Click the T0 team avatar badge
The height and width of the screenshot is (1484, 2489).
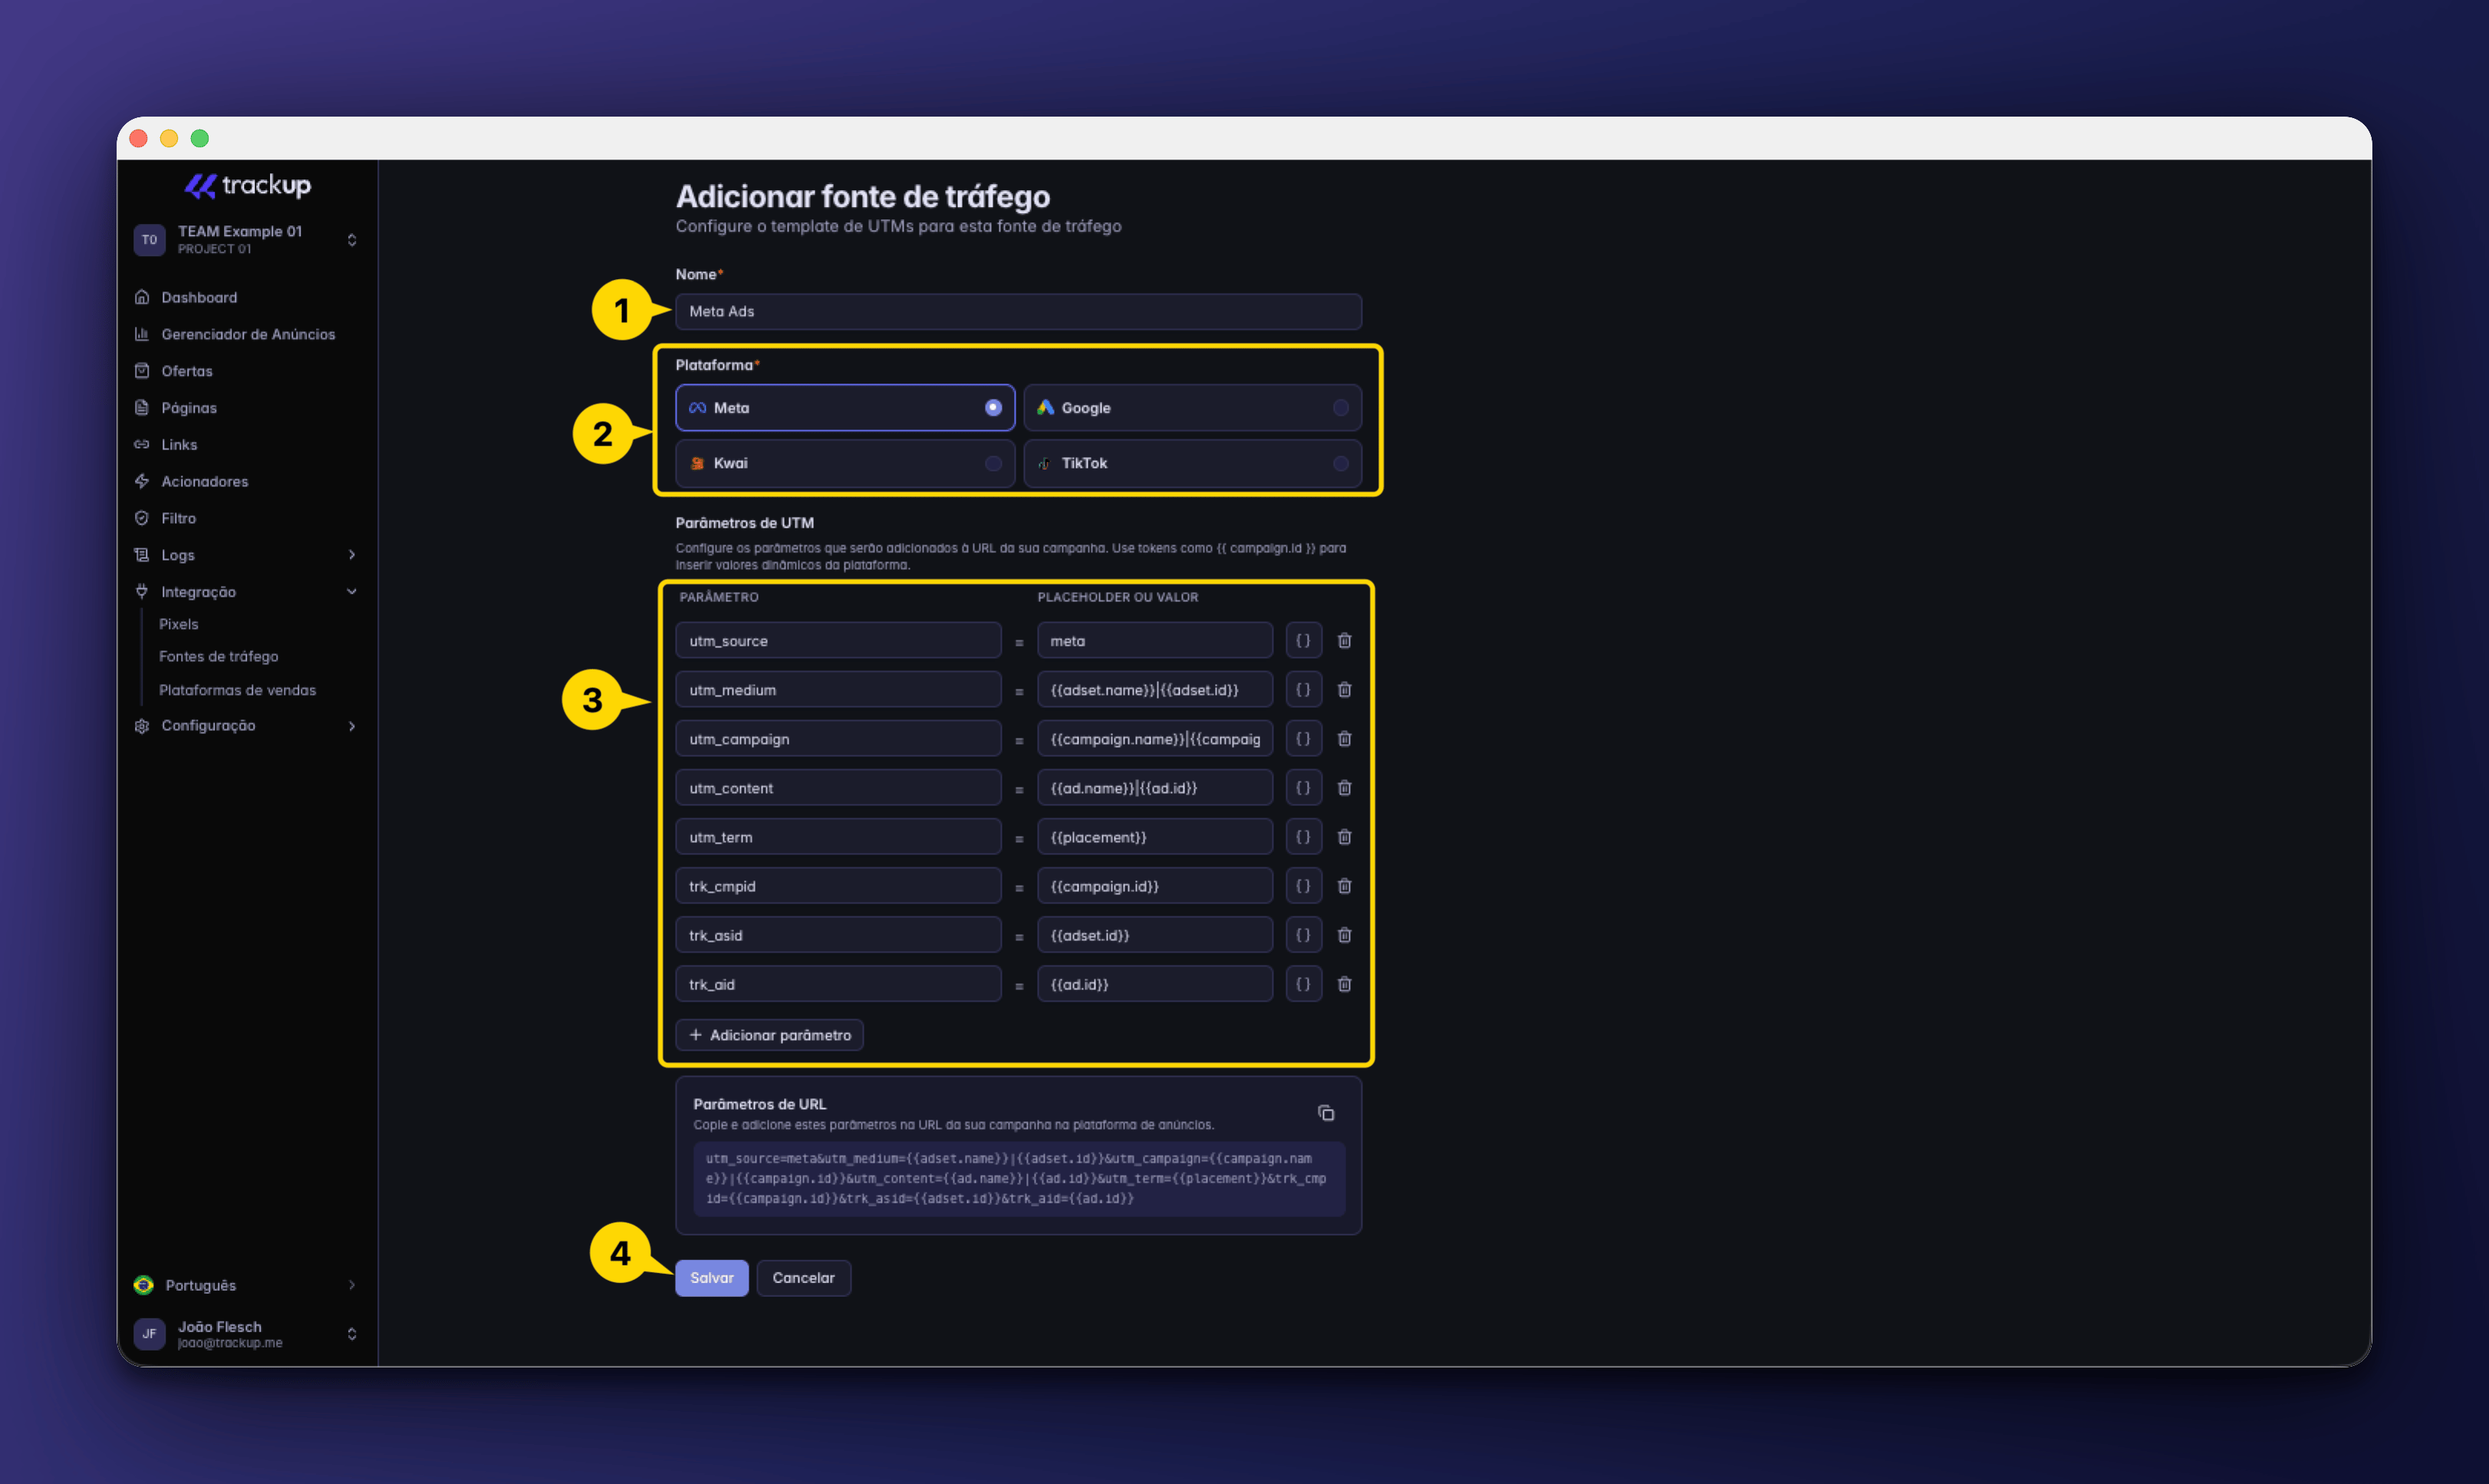point(149,240)
